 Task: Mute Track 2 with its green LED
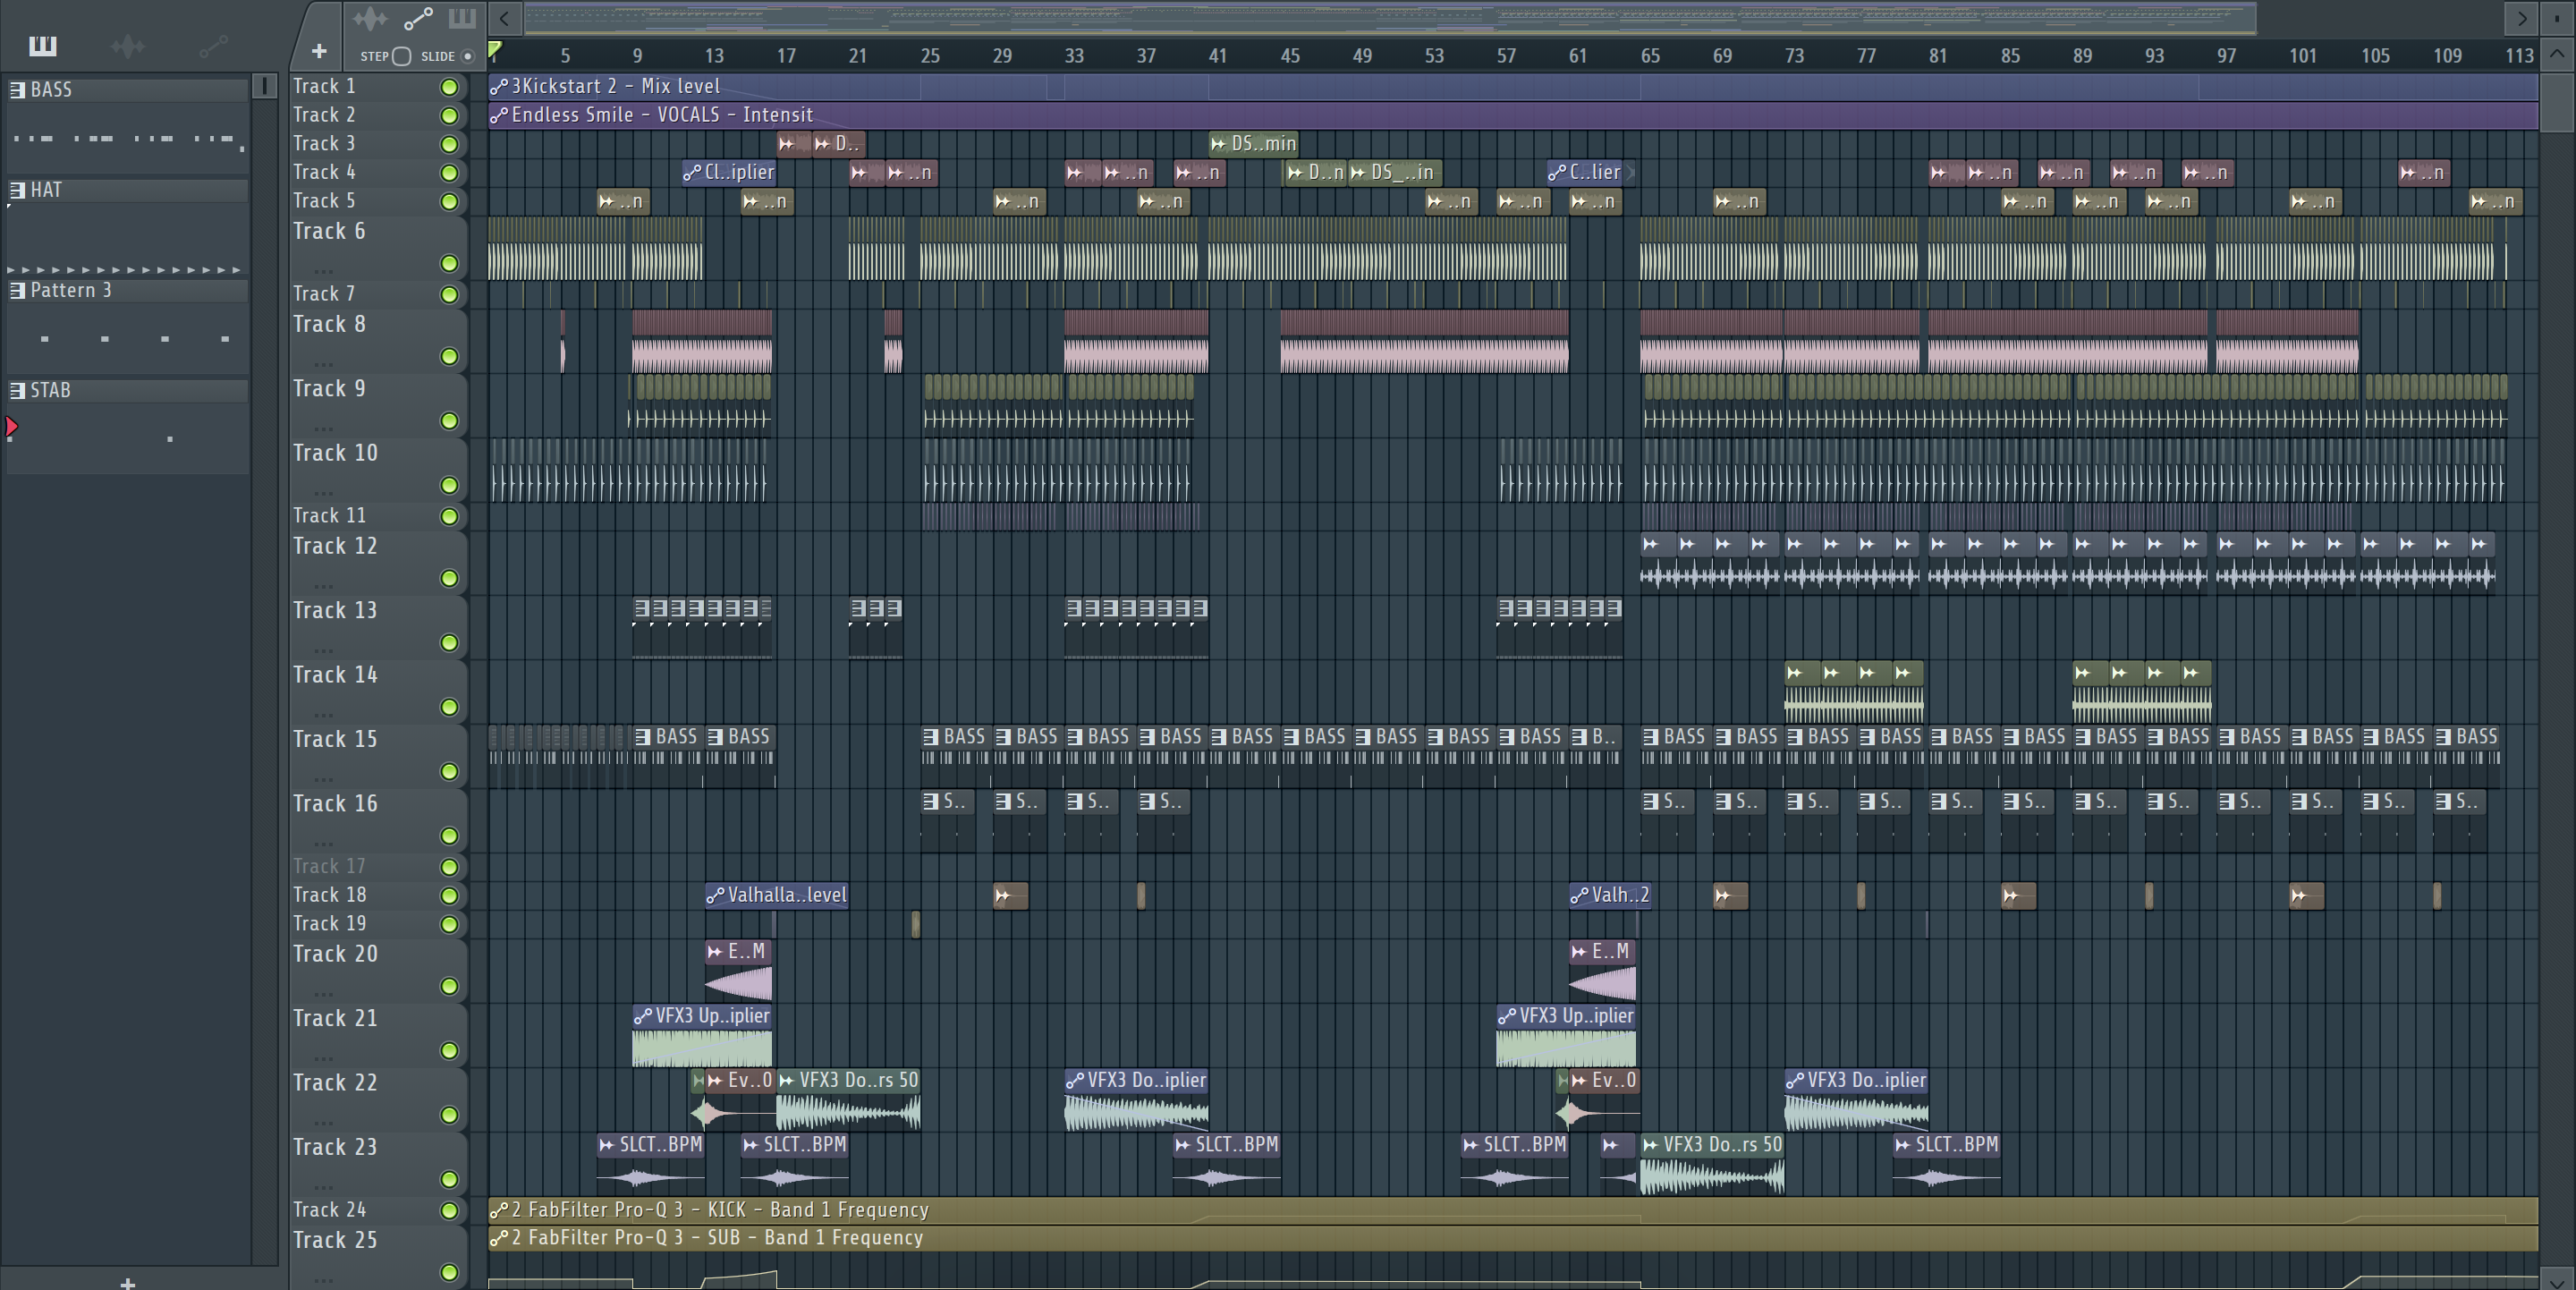tap(450, 116)
